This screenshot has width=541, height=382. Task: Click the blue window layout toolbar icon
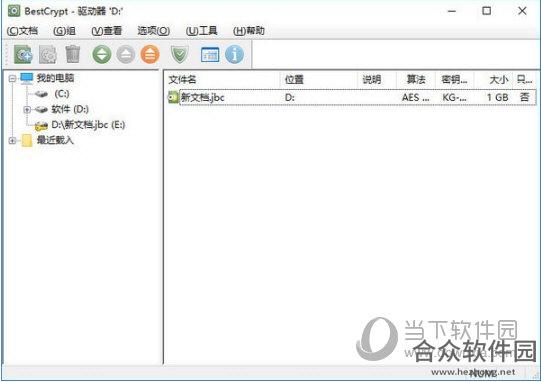[x=210, y=55]
